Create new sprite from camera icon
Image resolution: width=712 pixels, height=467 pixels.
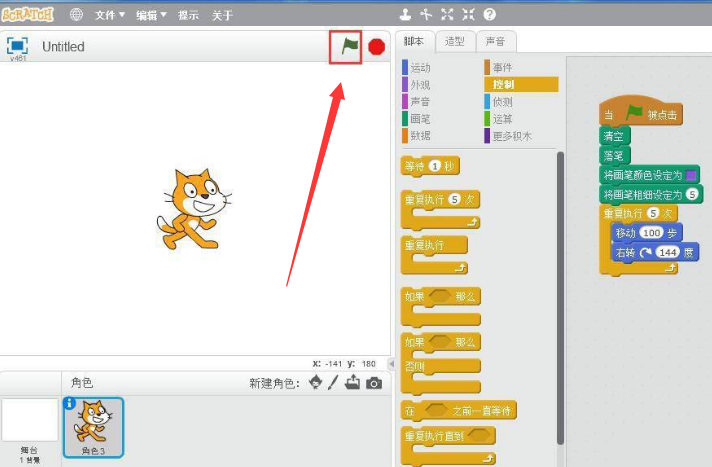374,383
